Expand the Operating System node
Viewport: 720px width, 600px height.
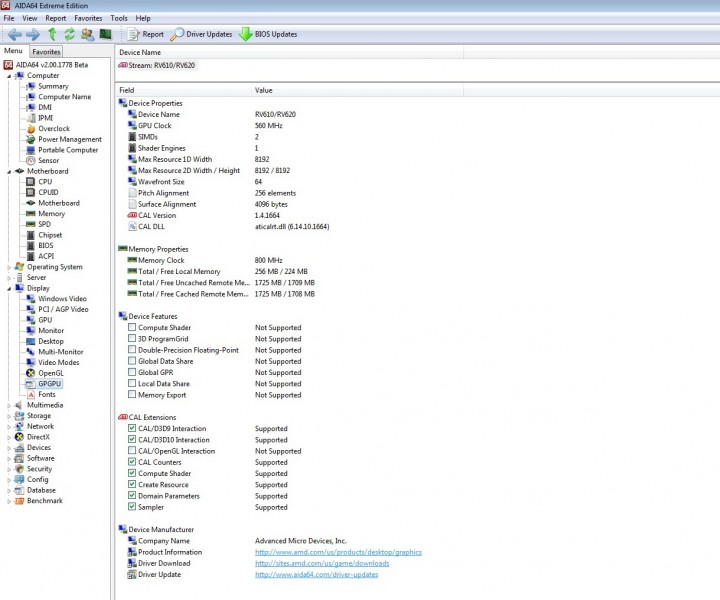tap(9, 267)
